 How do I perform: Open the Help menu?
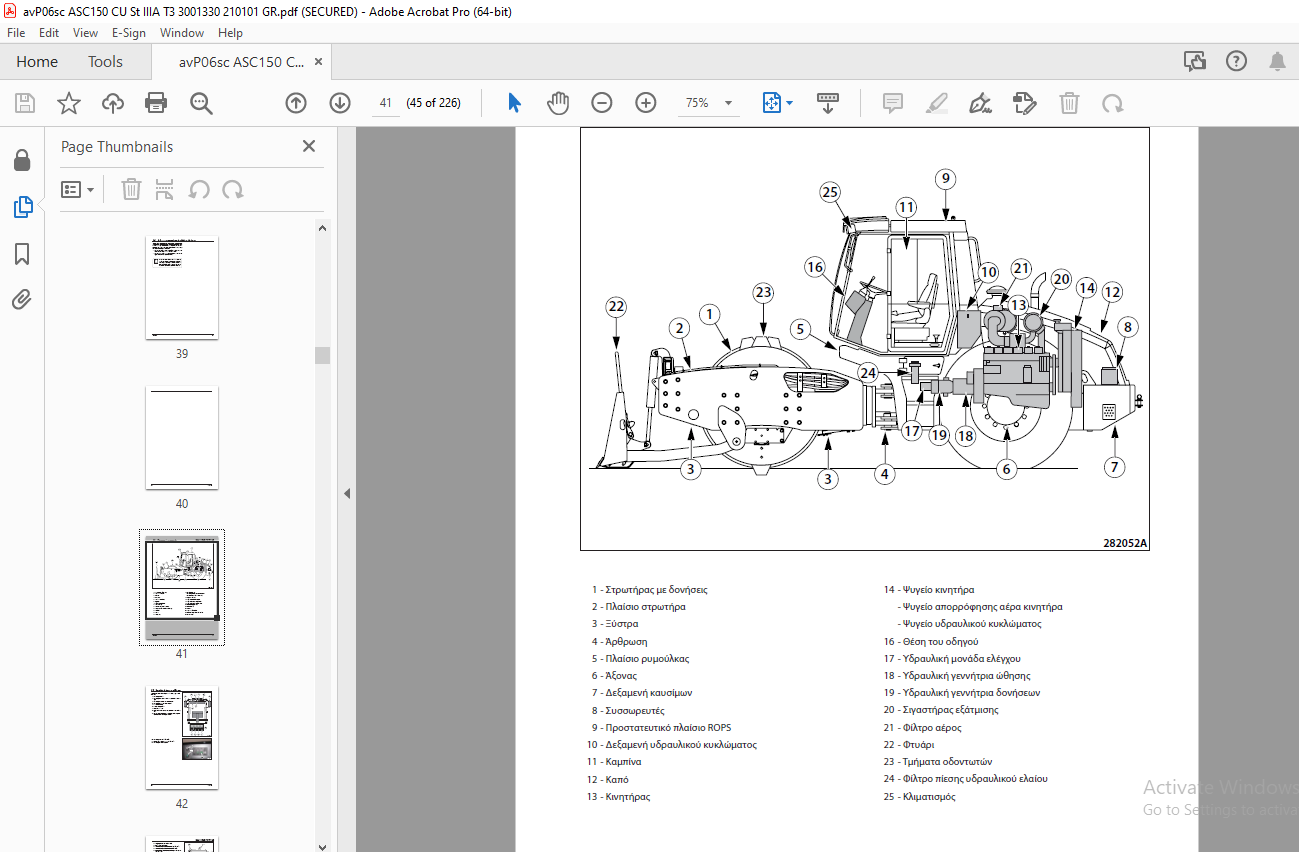tap(230, 33)
